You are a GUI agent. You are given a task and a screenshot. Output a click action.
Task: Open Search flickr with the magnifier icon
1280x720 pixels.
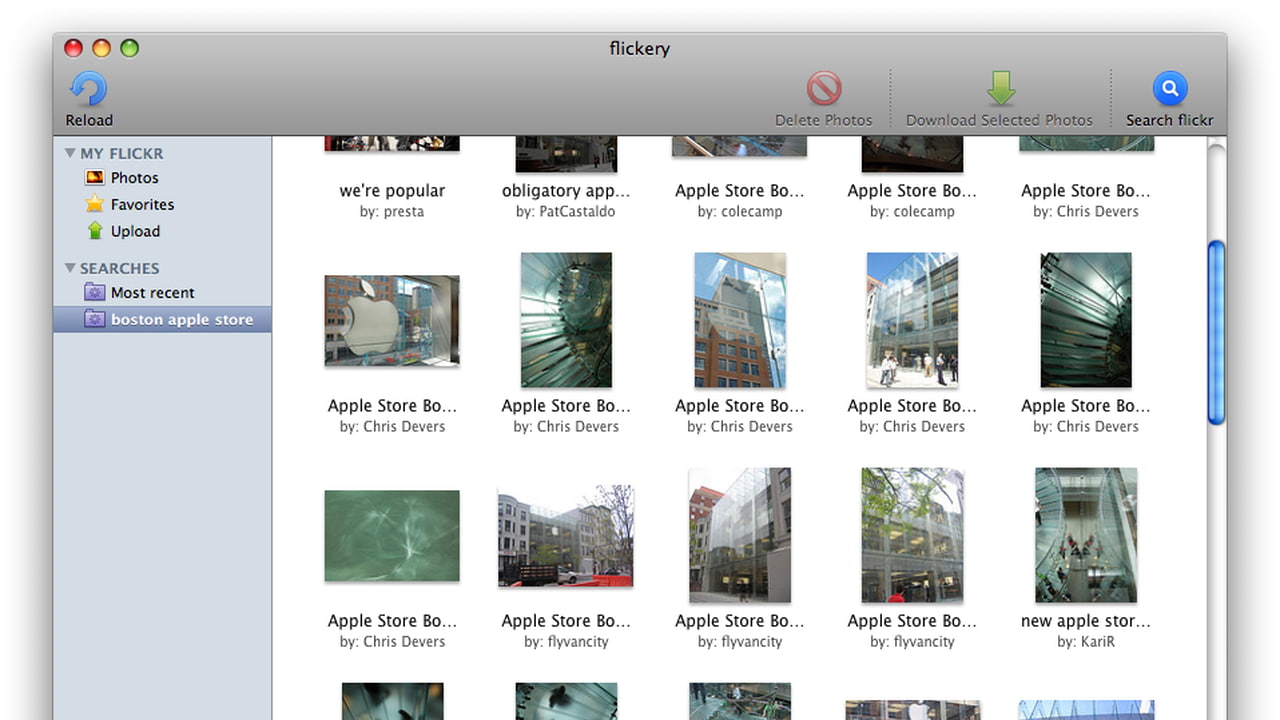pos(1169,89)
